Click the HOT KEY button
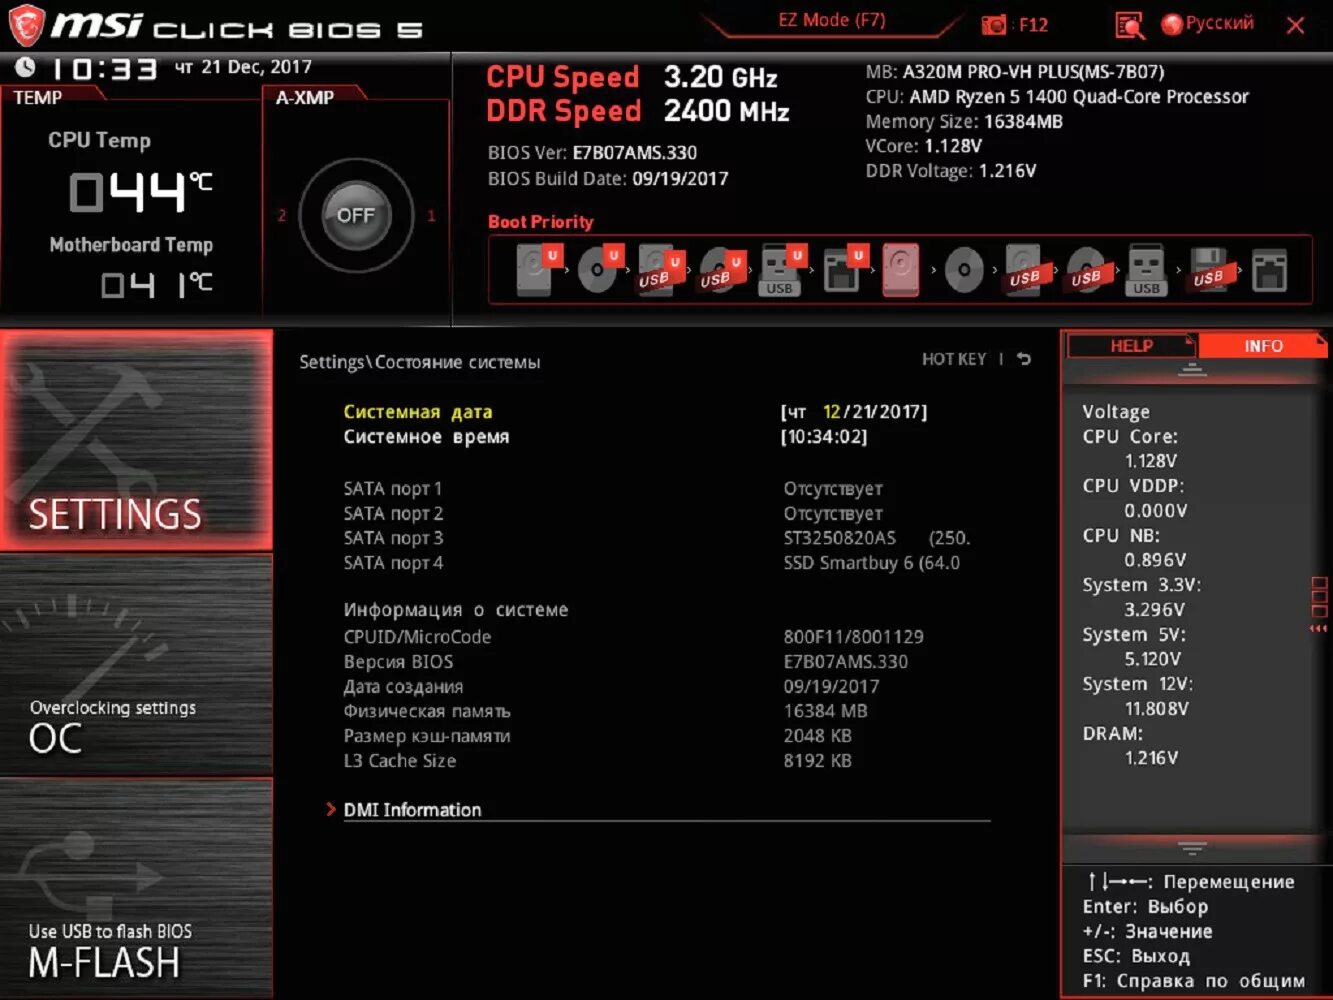Screen dimensions: 1333x1000 click(x=954, y=359)
